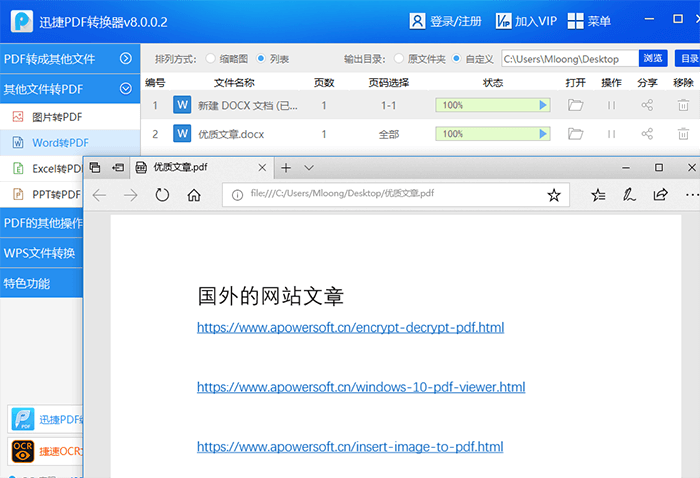Image resolution: width=700 pixels, height=478 pixels.
Task: Click the 目录 button
Action: (x=688, y=58)
